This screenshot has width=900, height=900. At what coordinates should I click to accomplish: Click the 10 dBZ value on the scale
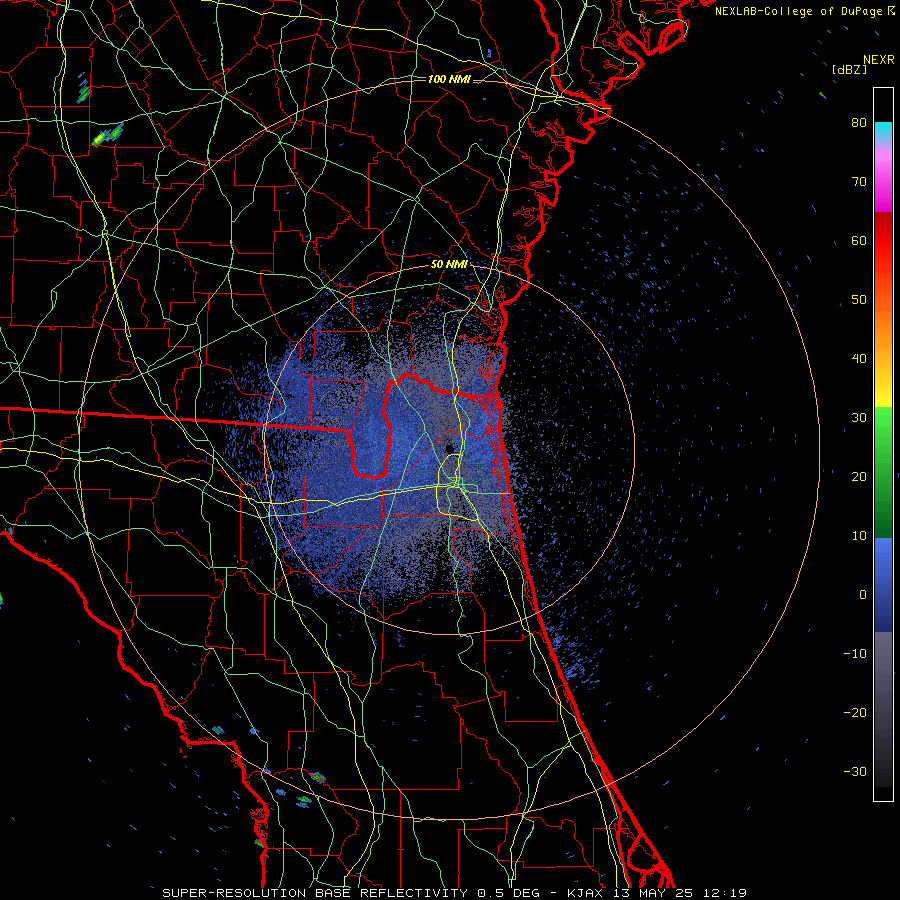tap(859, 536)
